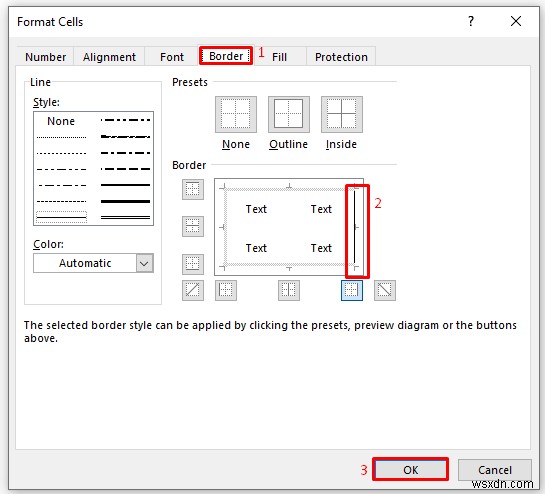Apply the Outline preset border
This screenshot has height=494, width=545.
click(288, 114)
